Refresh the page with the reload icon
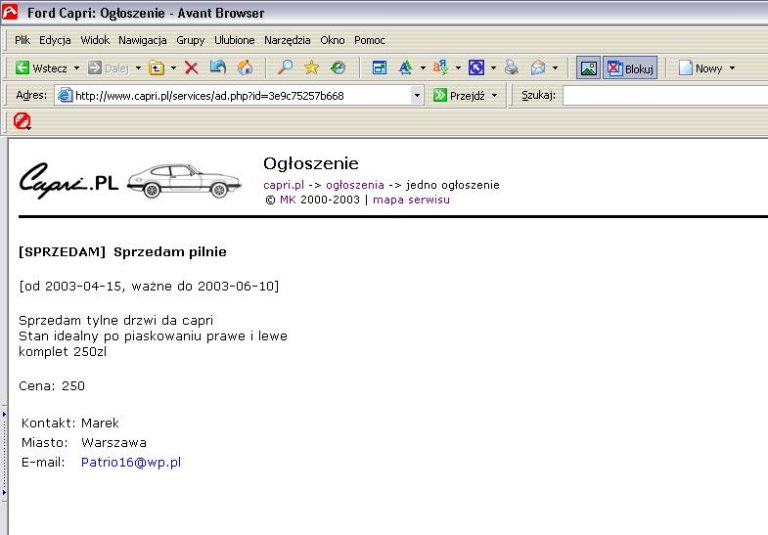The image size is (768, 535). [218, 68]
